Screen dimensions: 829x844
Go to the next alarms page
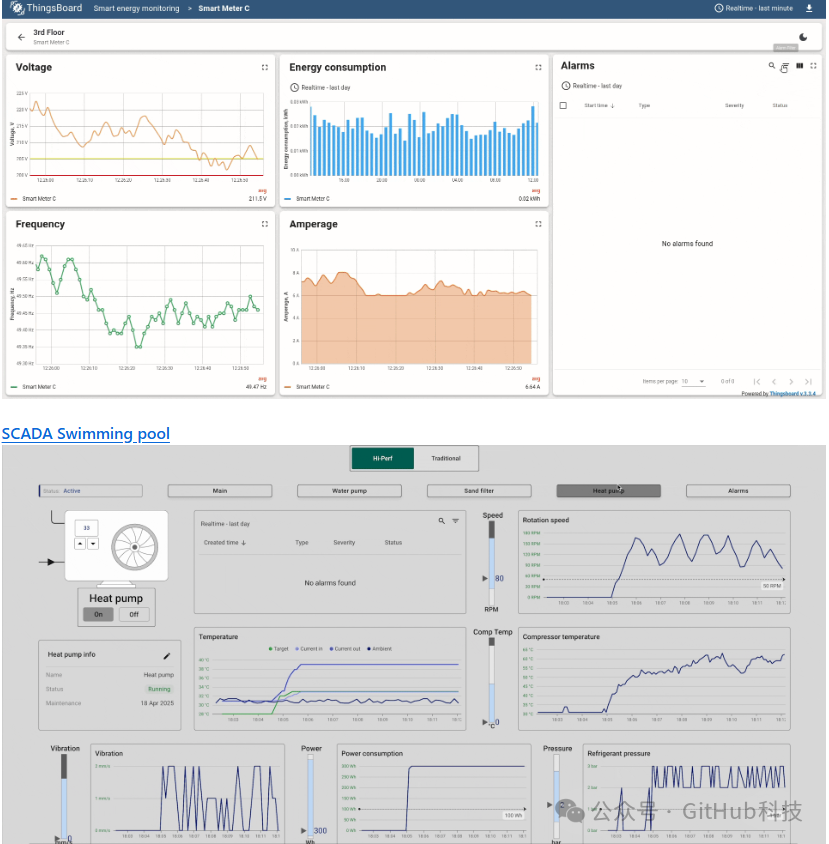(791, 381)
